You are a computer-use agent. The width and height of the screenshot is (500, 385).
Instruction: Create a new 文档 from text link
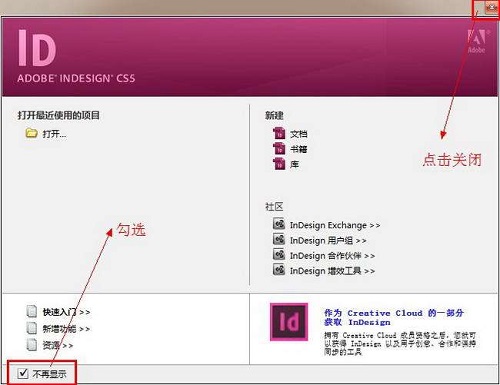(x=299, y=134)
